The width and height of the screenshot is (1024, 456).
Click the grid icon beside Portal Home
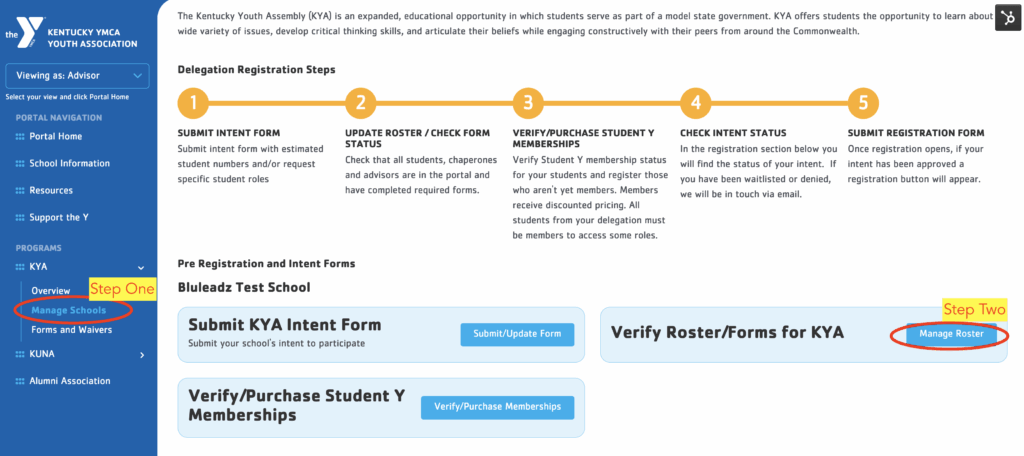(20, 136)
